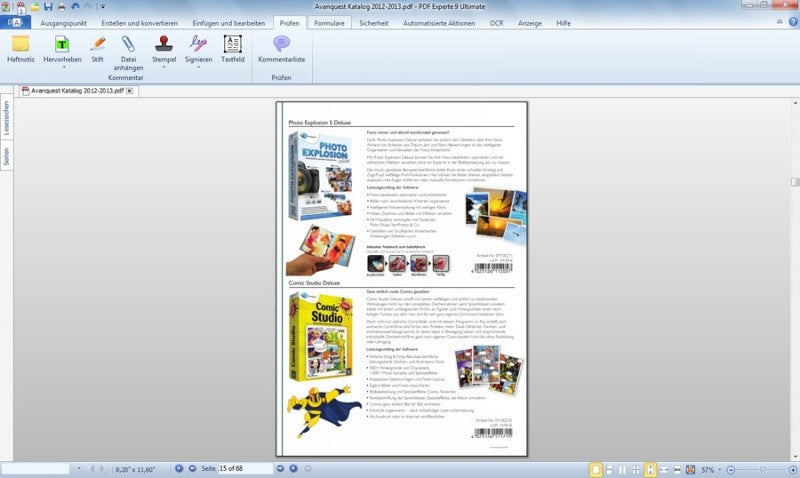Click the ruler width icon in status bar
Screen dimensions: 800x478
[677, 469]
